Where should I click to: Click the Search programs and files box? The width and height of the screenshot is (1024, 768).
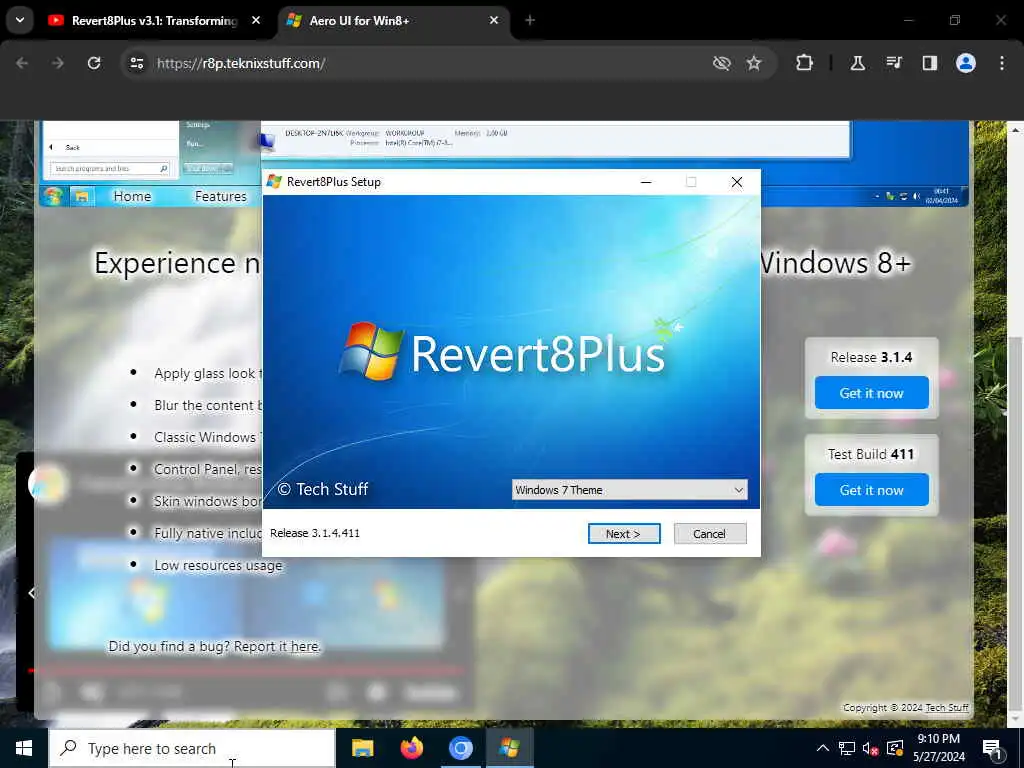coord(110,168)
